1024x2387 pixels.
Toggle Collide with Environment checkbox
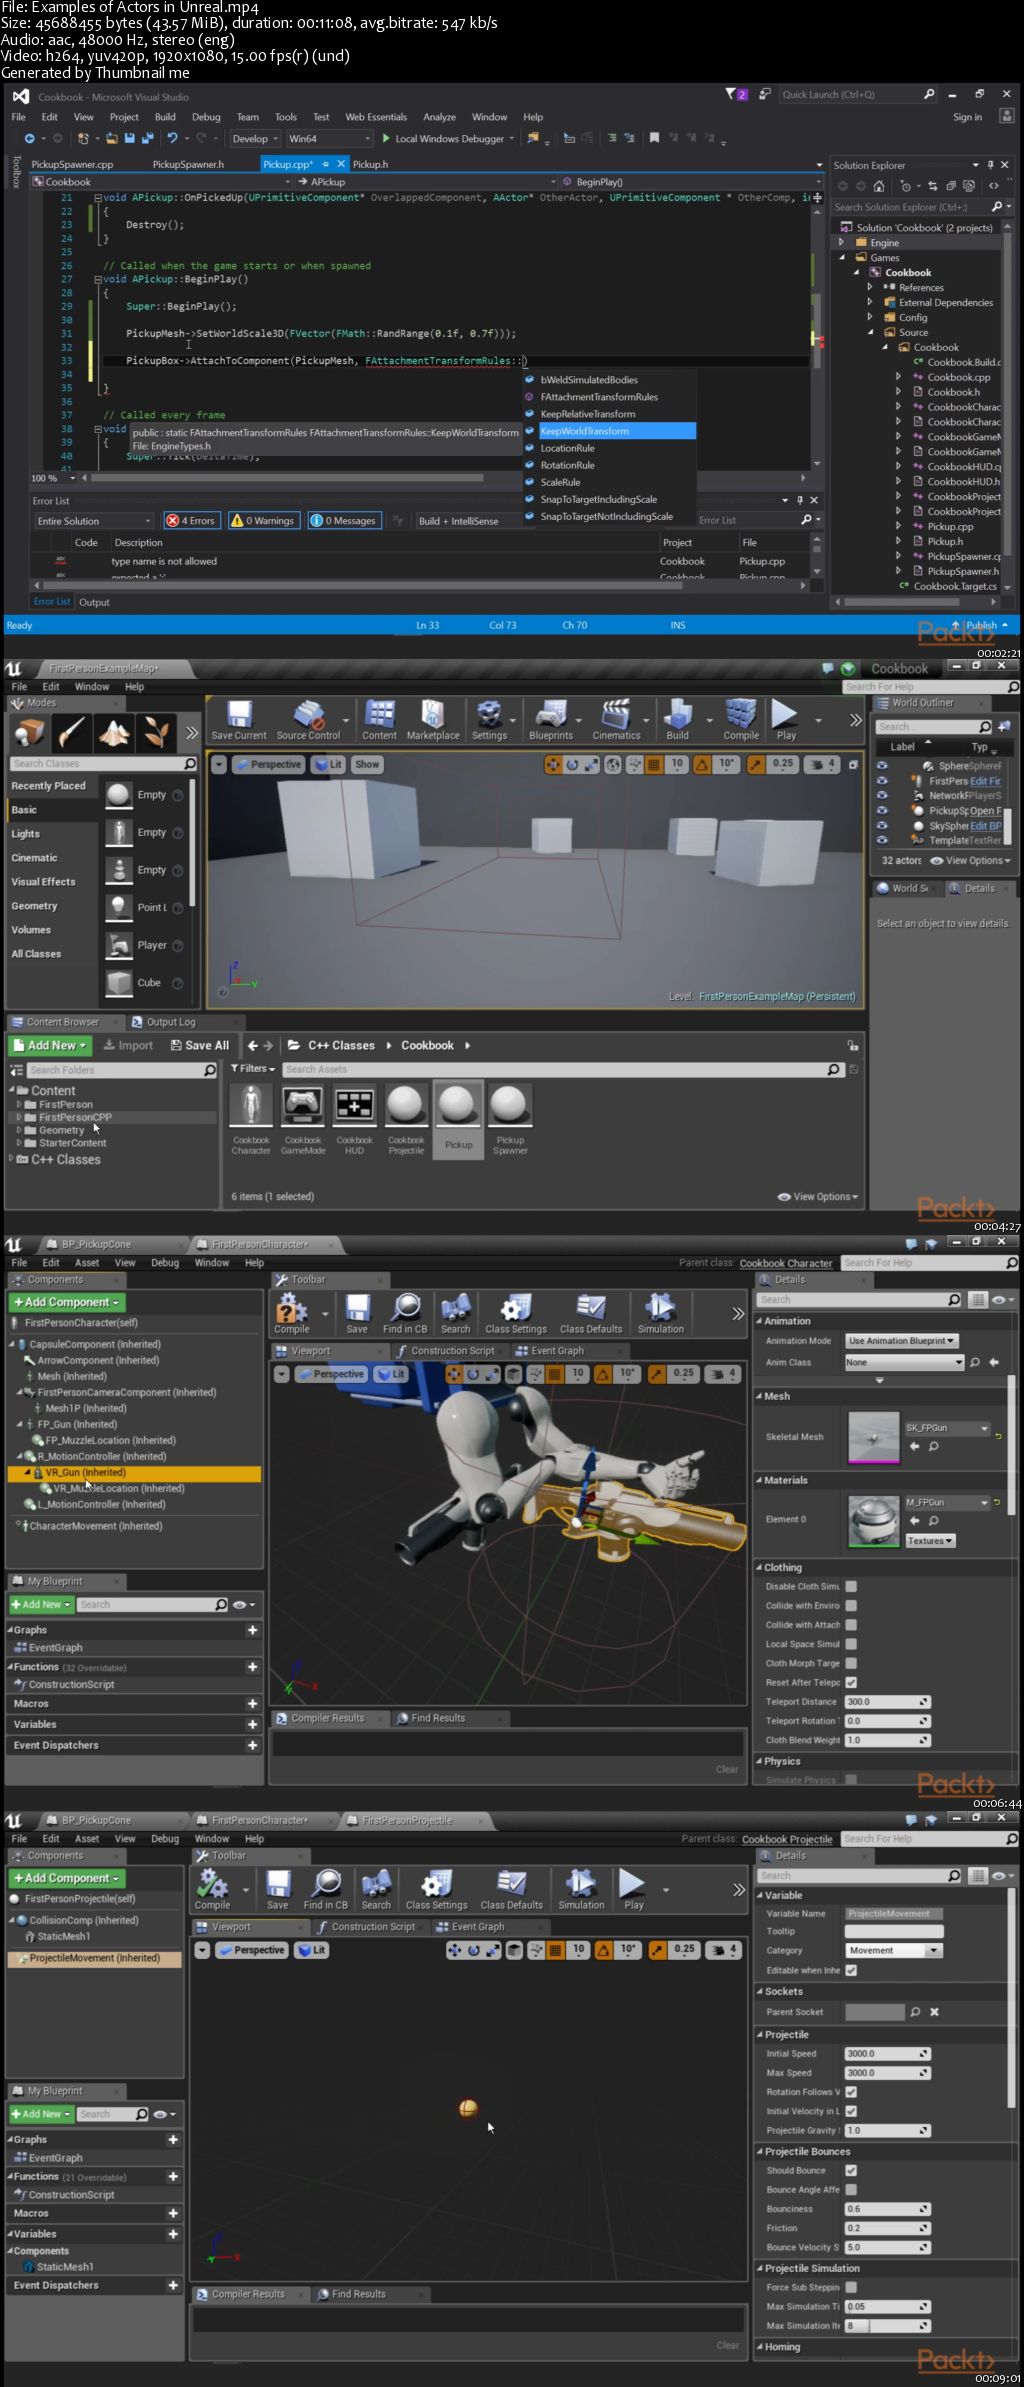tap(851, 1605)
